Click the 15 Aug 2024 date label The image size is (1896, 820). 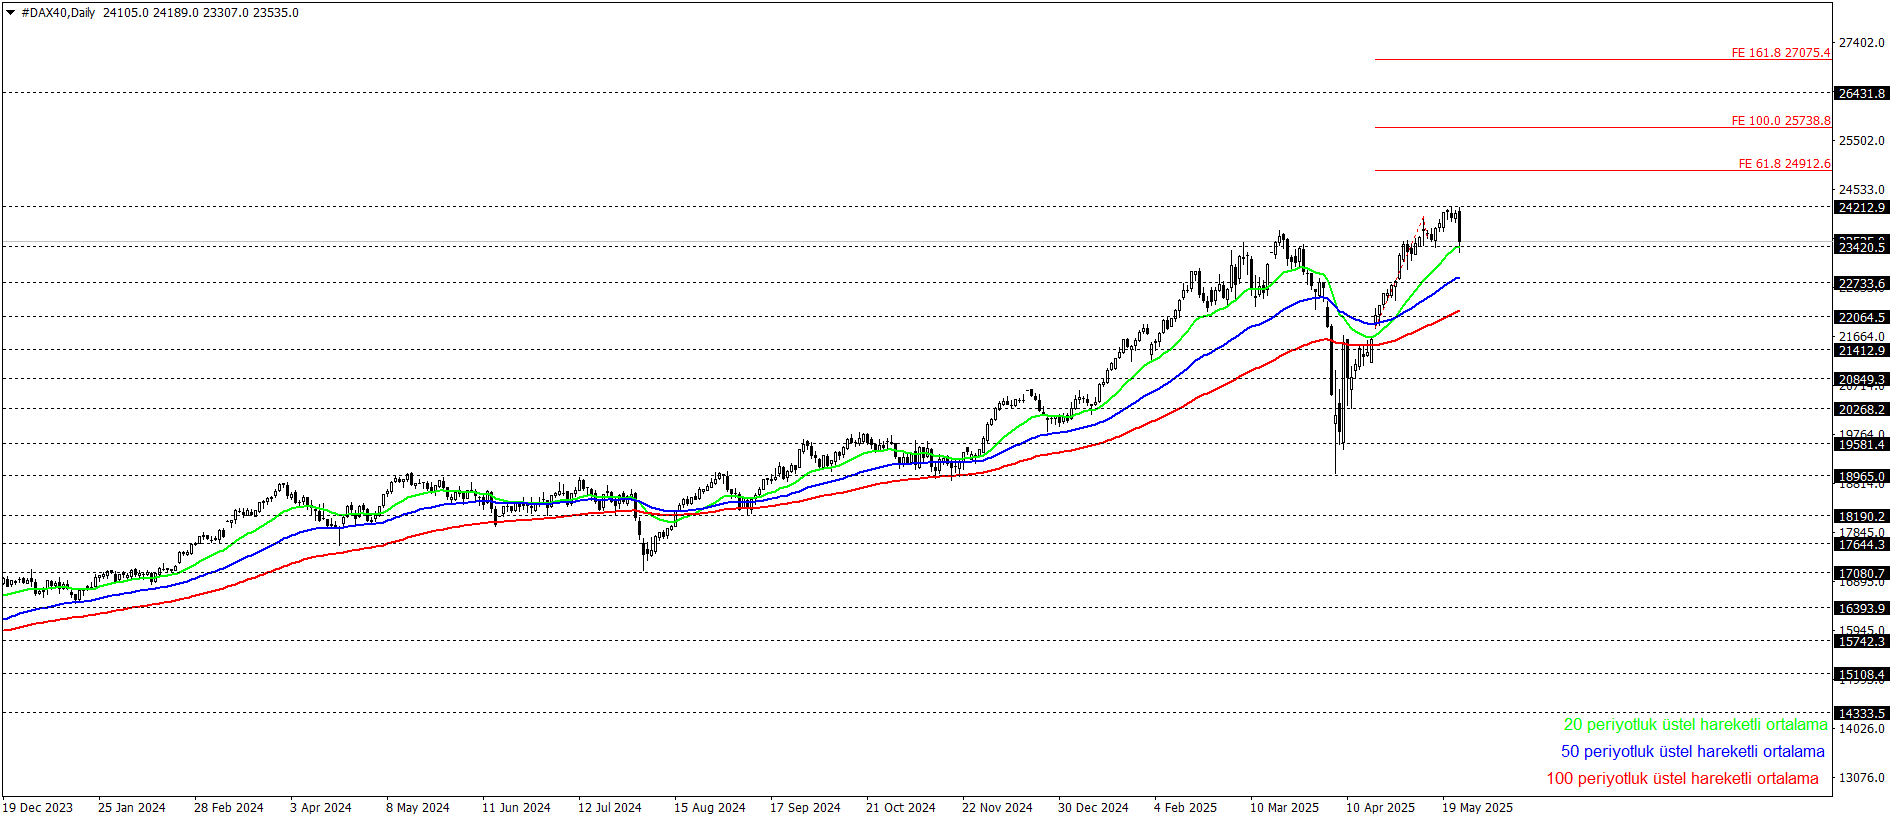(x=710, y=808)
